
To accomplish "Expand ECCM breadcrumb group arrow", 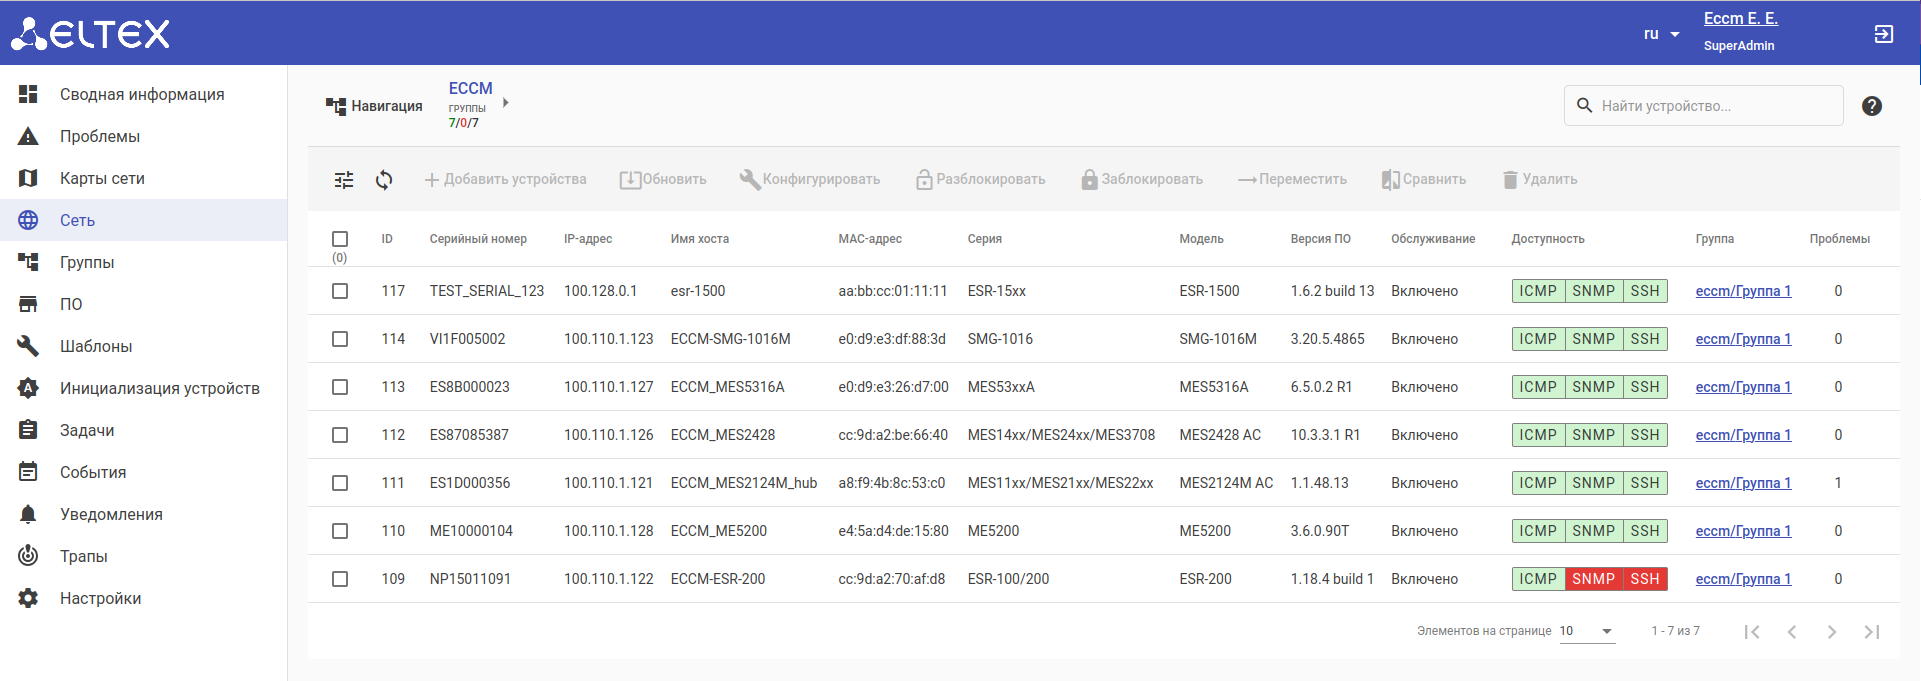I will tap(506, 103).
